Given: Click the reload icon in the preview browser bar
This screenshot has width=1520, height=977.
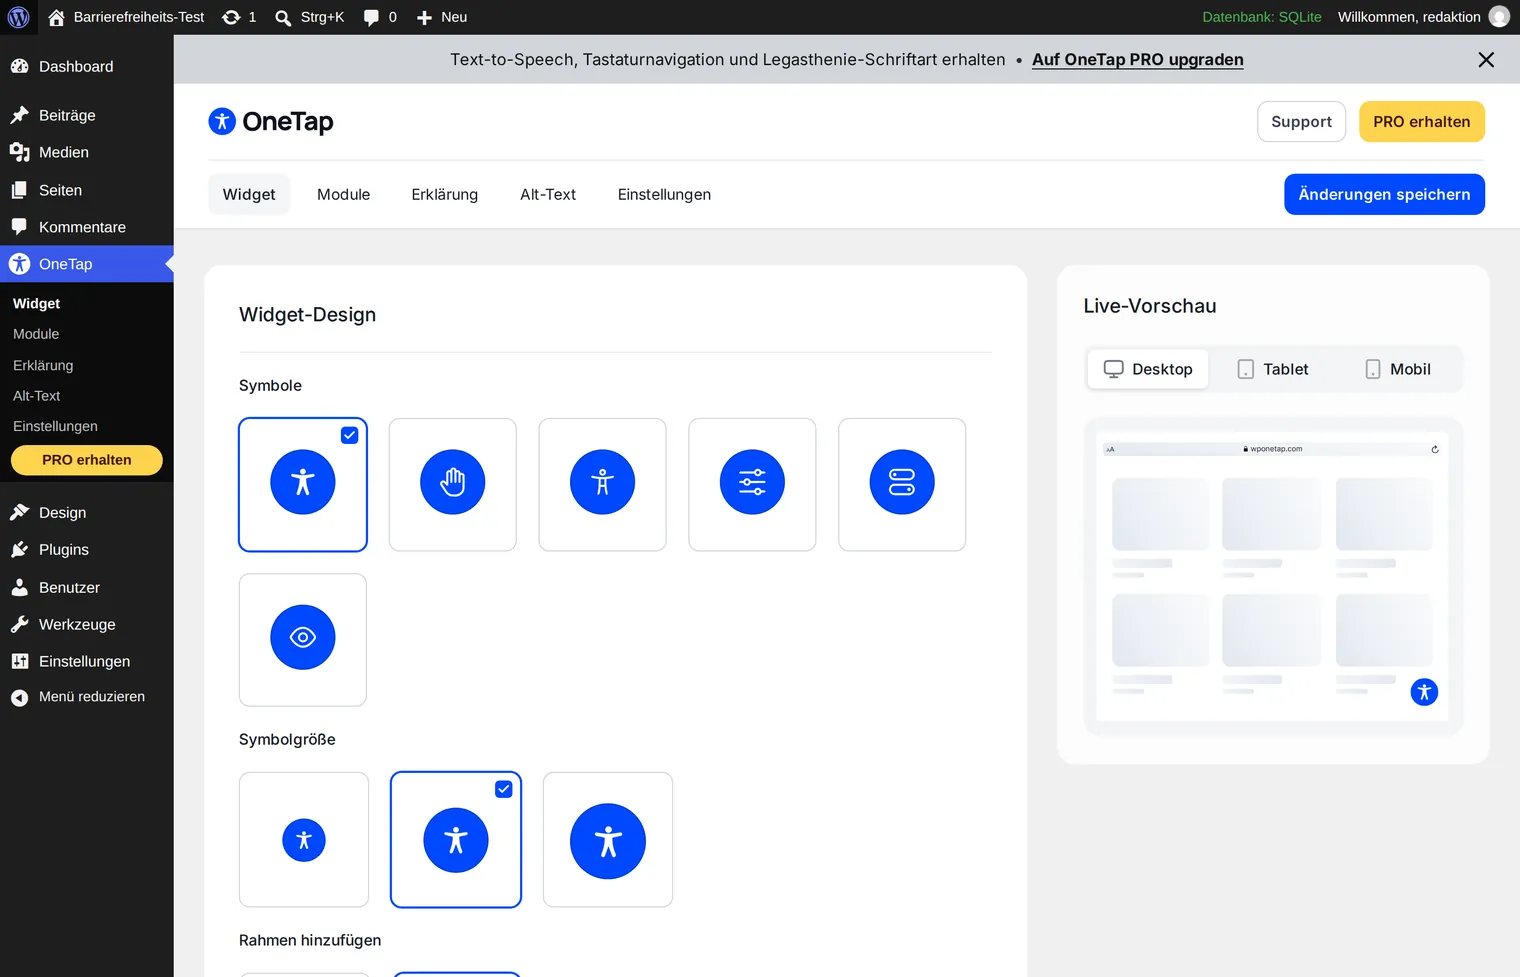Looking at the screenshot, I should (x=1434, y=449).
